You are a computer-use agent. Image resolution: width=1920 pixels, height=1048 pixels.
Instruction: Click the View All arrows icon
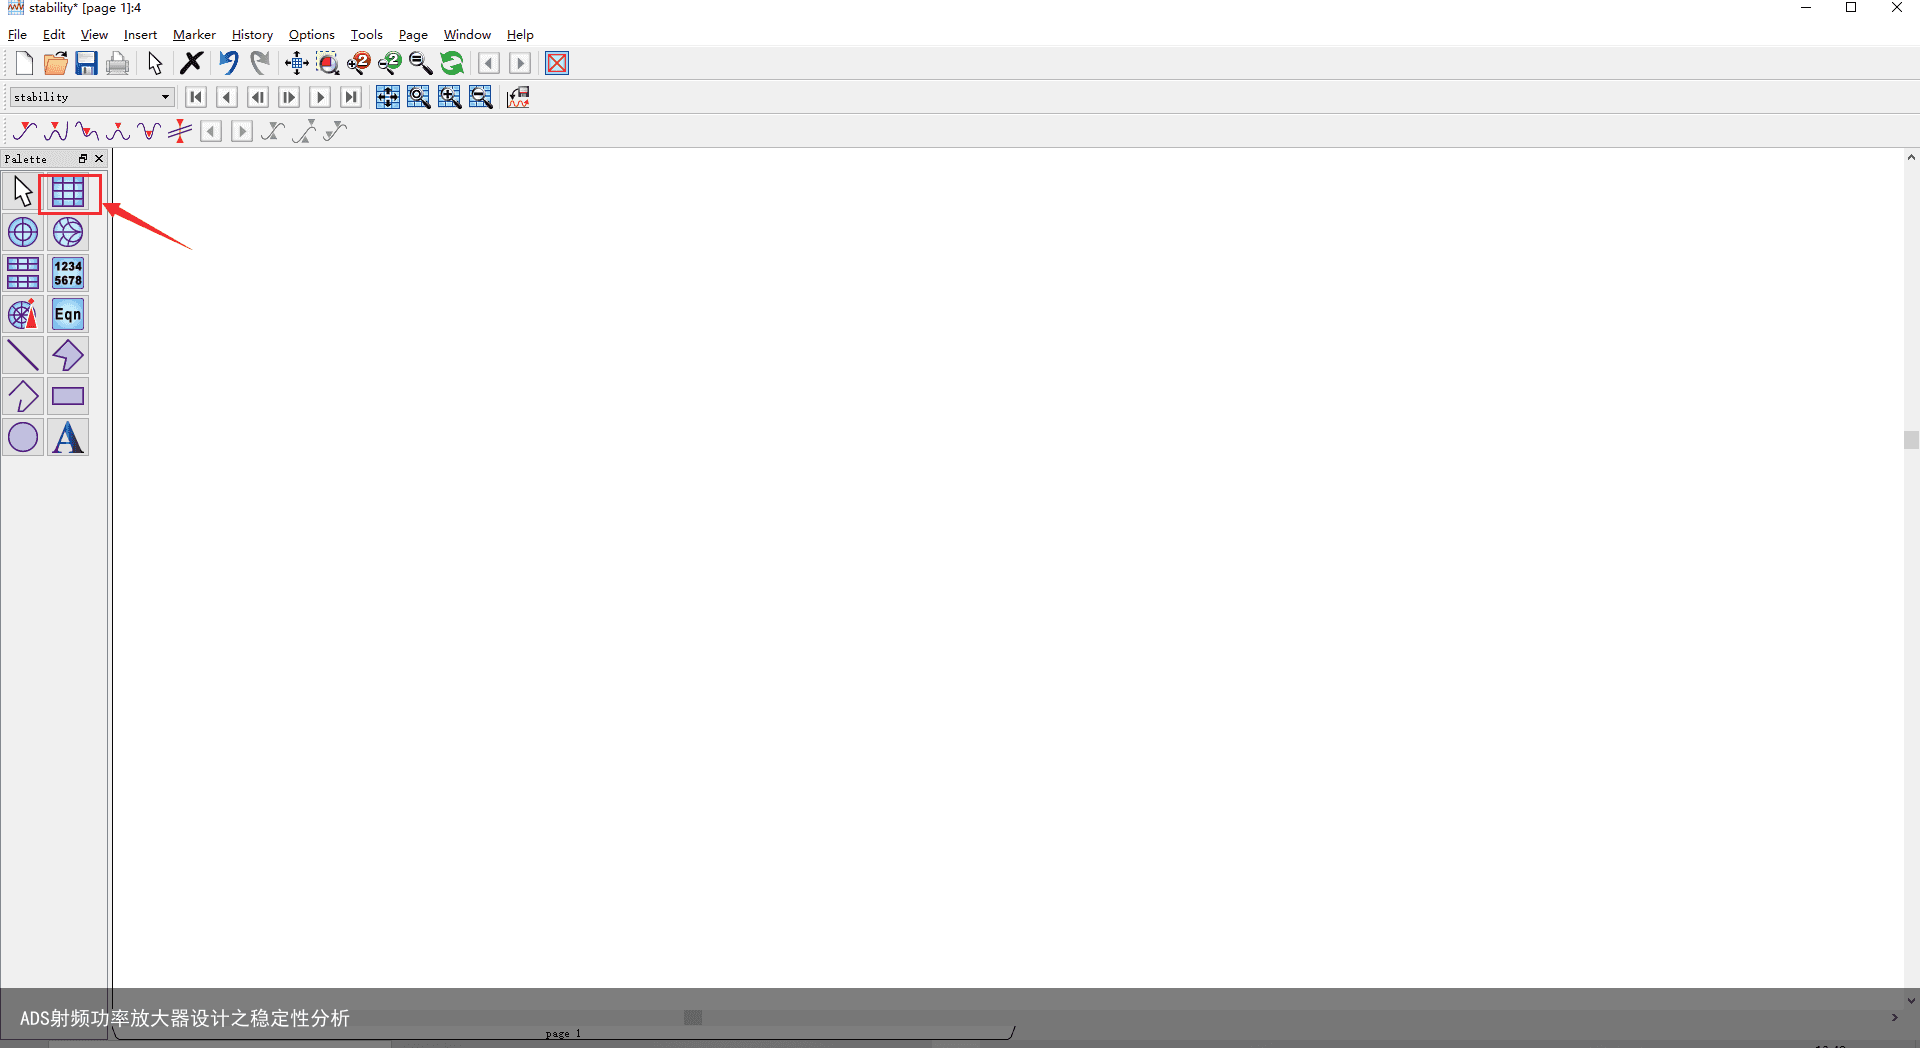(x=296, y=63)
